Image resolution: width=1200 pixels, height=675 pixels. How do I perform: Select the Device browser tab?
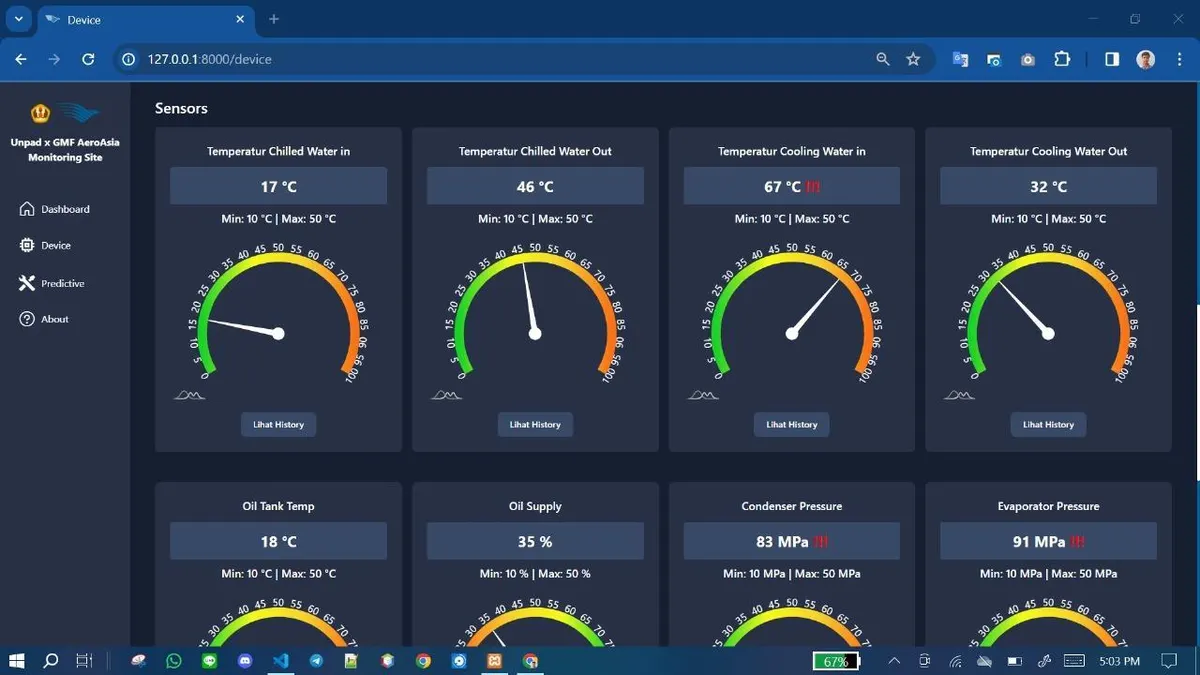click(145, 20)
